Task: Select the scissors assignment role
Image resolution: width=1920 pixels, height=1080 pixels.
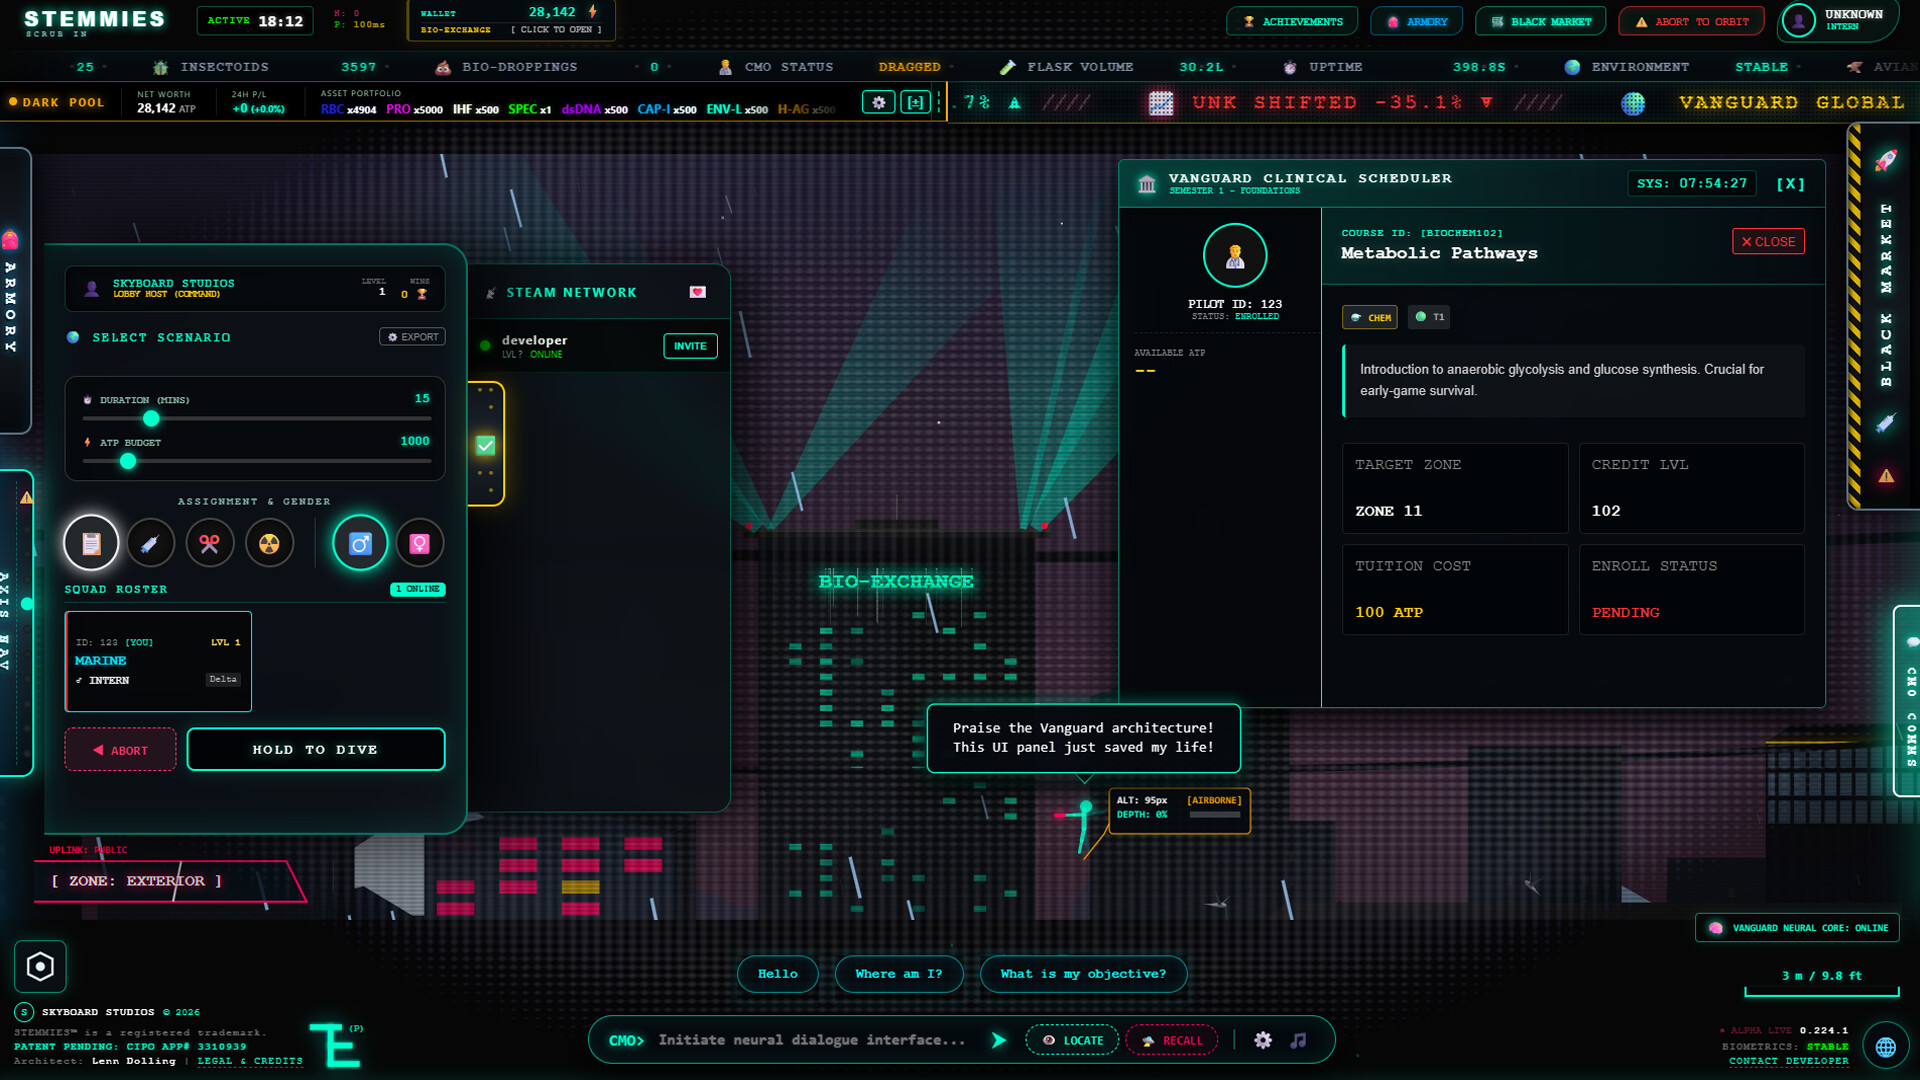Action: 209,543
